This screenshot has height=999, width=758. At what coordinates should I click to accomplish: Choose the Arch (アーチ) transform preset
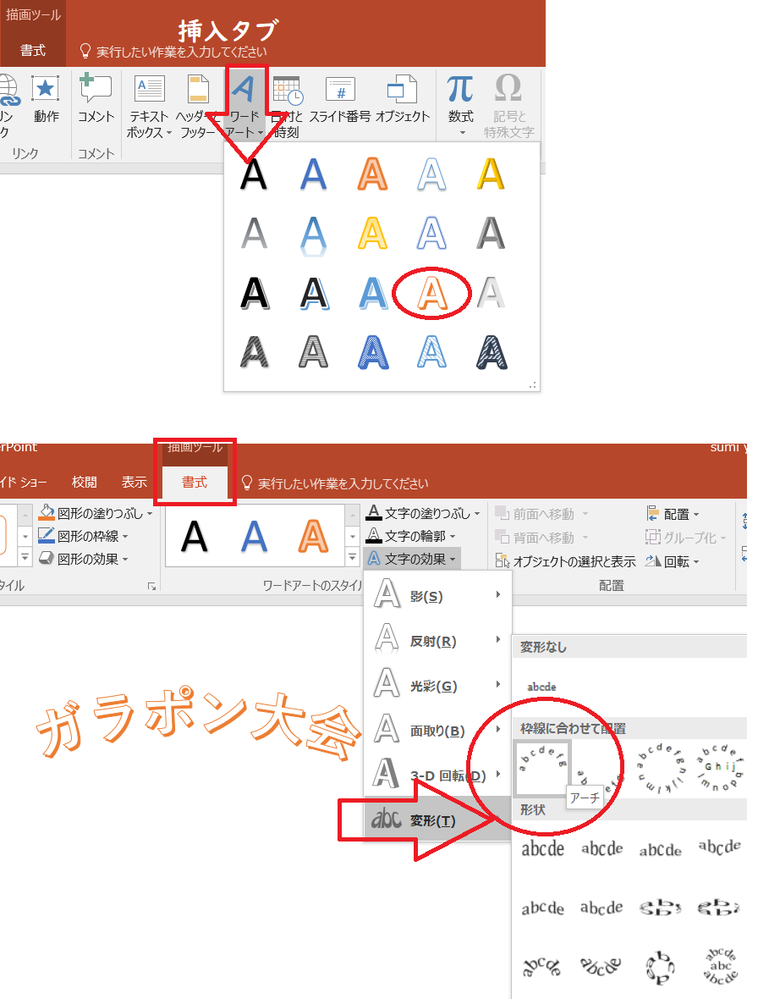(x=541, y=768)
